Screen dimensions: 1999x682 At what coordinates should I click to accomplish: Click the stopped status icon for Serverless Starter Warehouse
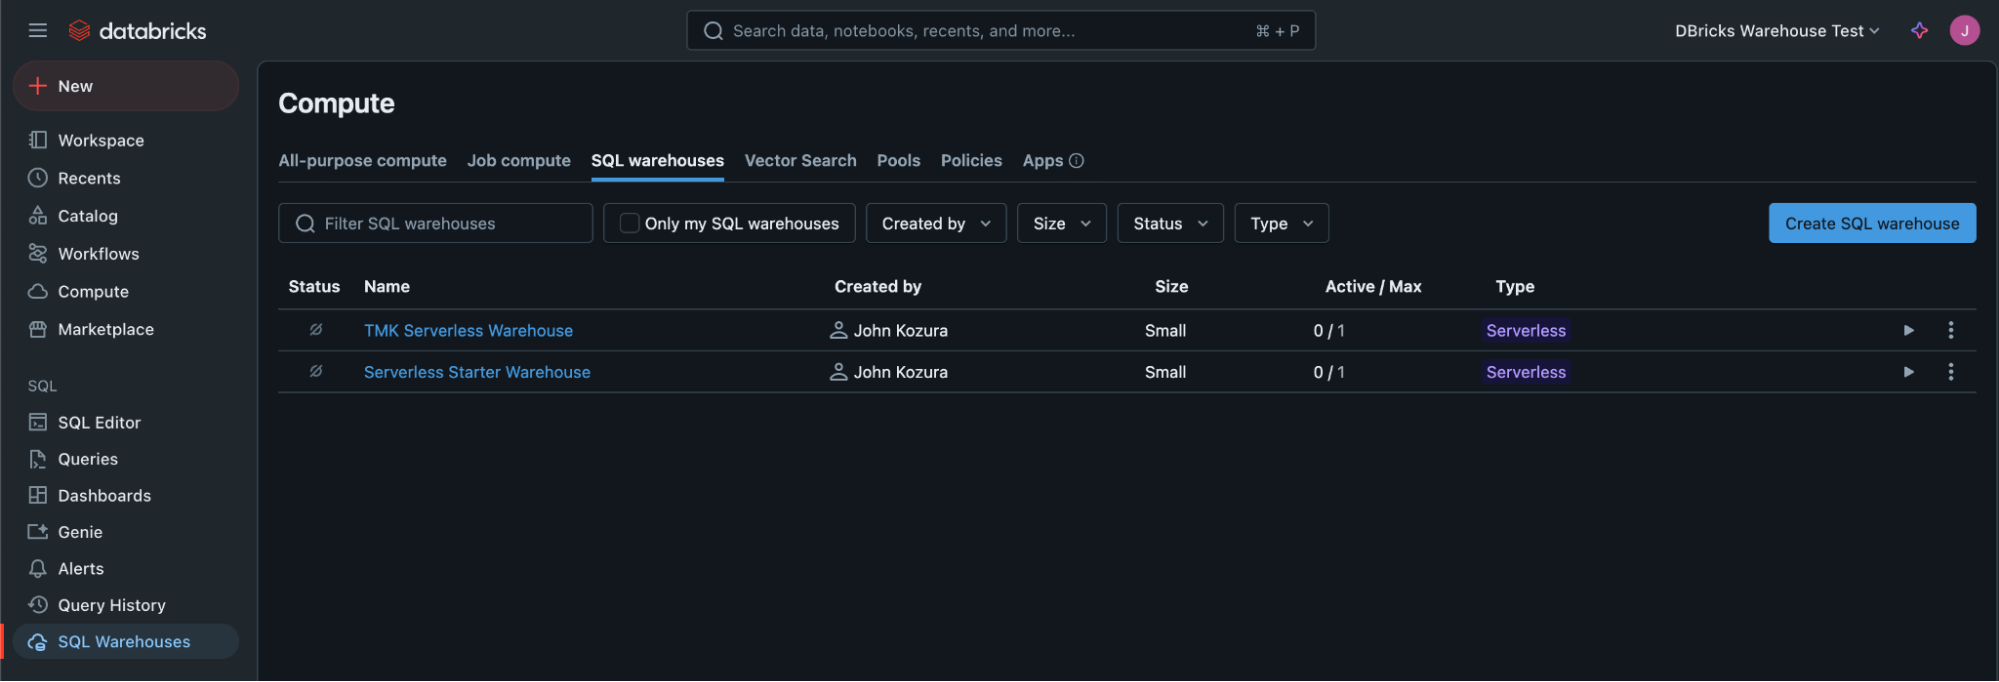tap(316, 371)
